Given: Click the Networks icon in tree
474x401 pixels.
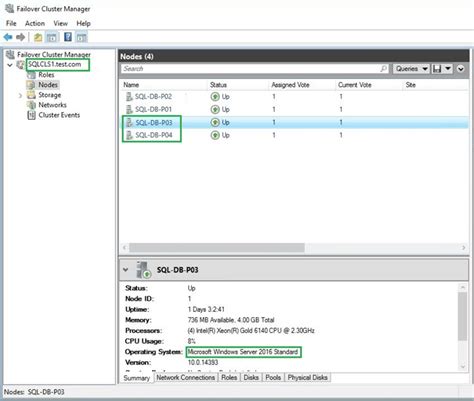Looking at the screenshot, I should tap(31, 105).
